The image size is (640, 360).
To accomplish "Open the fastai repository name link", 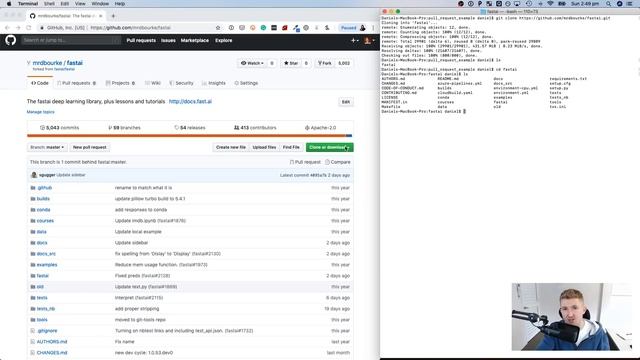I will tap(75, 63).
